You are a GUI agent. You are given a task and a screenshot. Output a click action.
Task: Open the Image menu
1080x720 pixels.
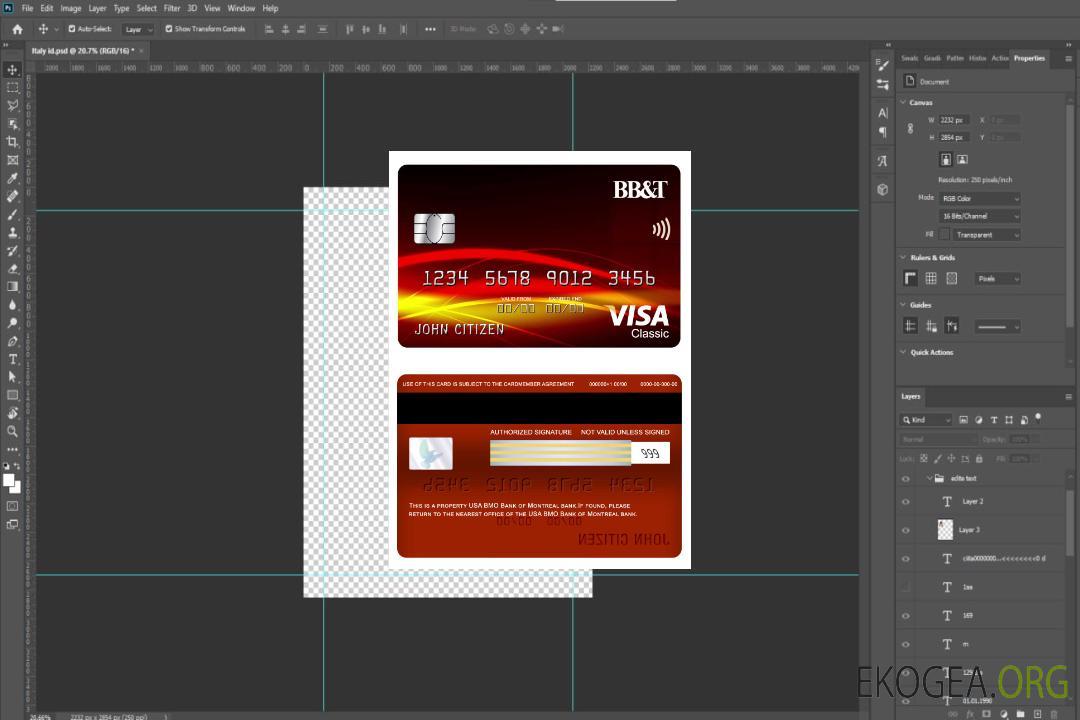pyautogui.click(x=70, y=8)
